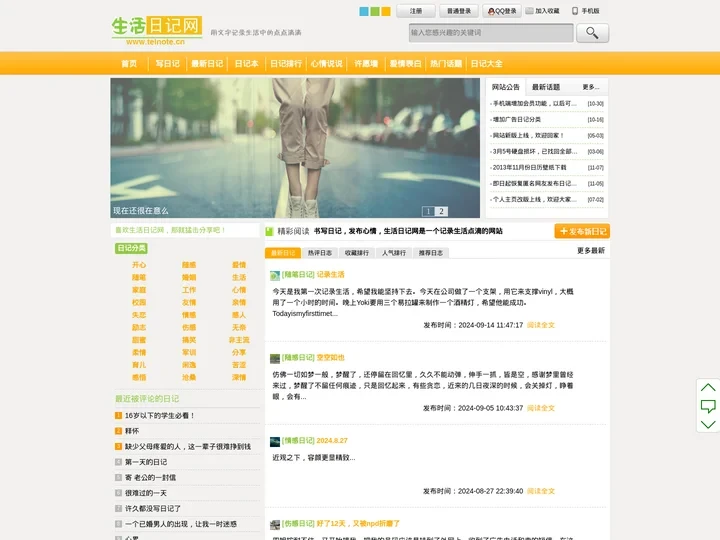Click the street banner slideshow image

[295, 147]
